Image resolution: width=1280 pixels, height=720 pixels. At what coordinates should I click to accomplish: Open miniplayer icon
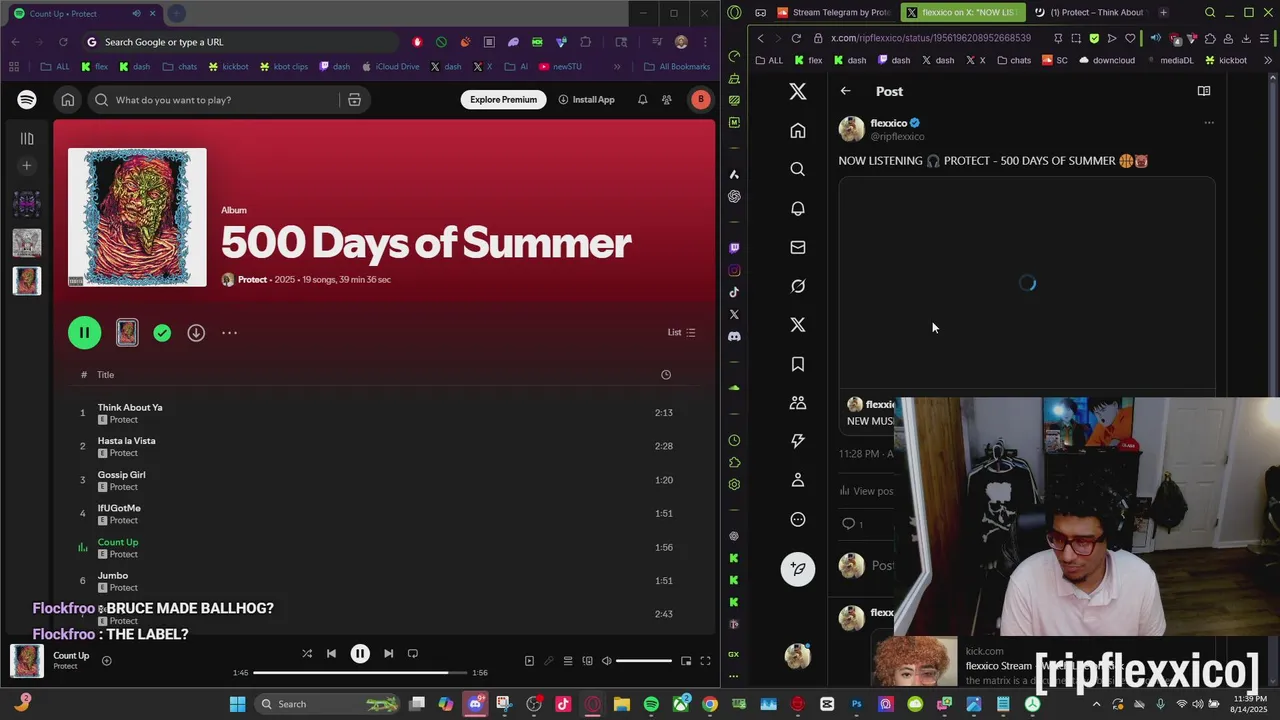pyautogui.click(x=686, y=661)
